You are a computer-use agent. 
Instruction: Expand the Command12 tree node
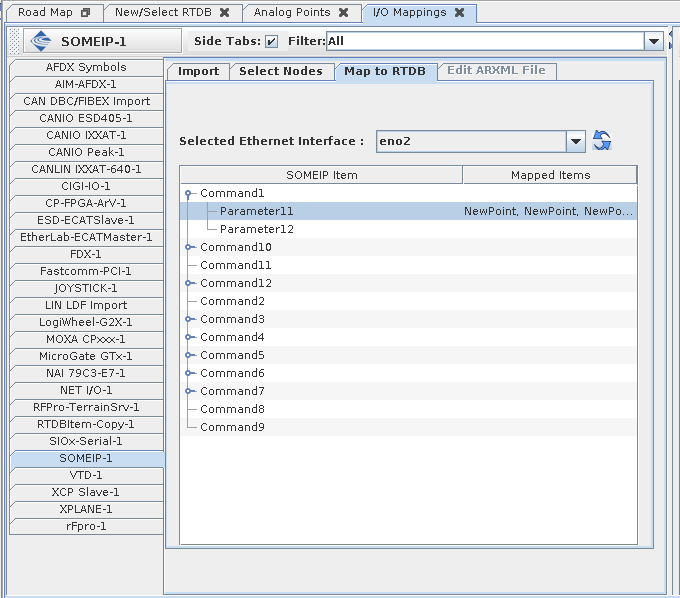pyautogui.click(x=188, y=283)
